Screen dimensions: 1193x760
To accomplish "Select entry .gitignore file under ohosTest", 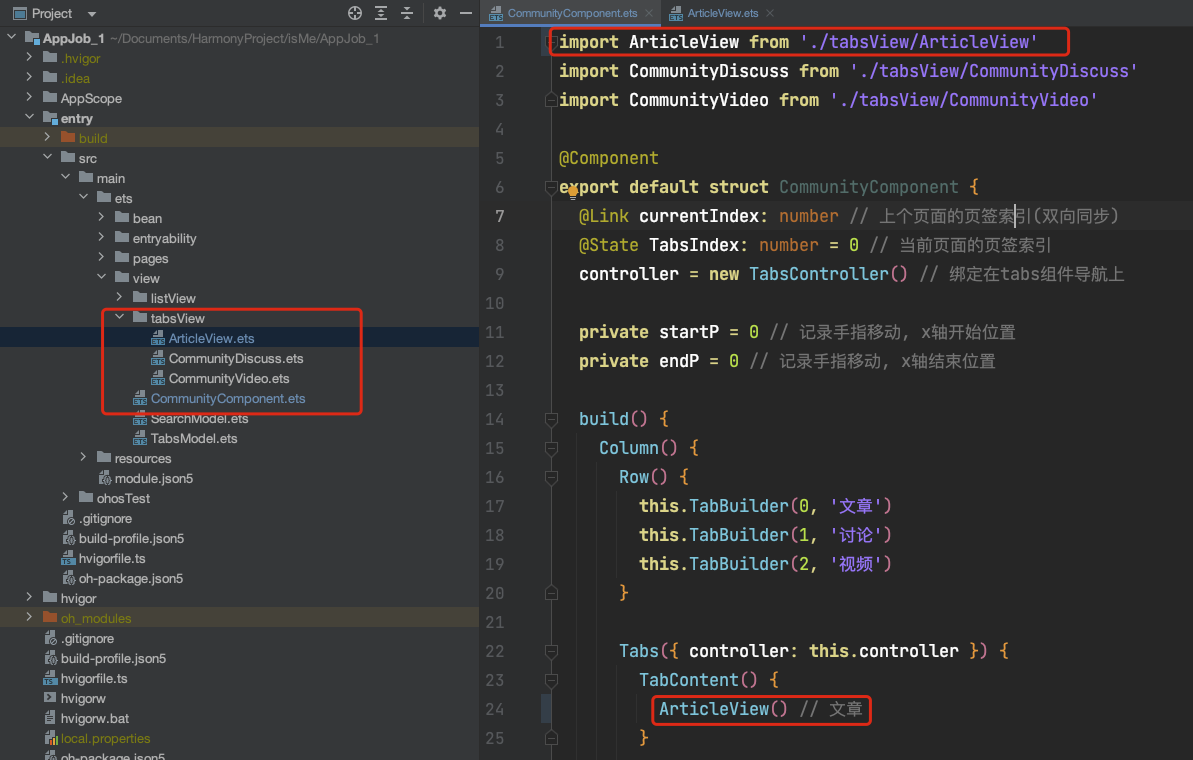I will click(x=106, y=518).
